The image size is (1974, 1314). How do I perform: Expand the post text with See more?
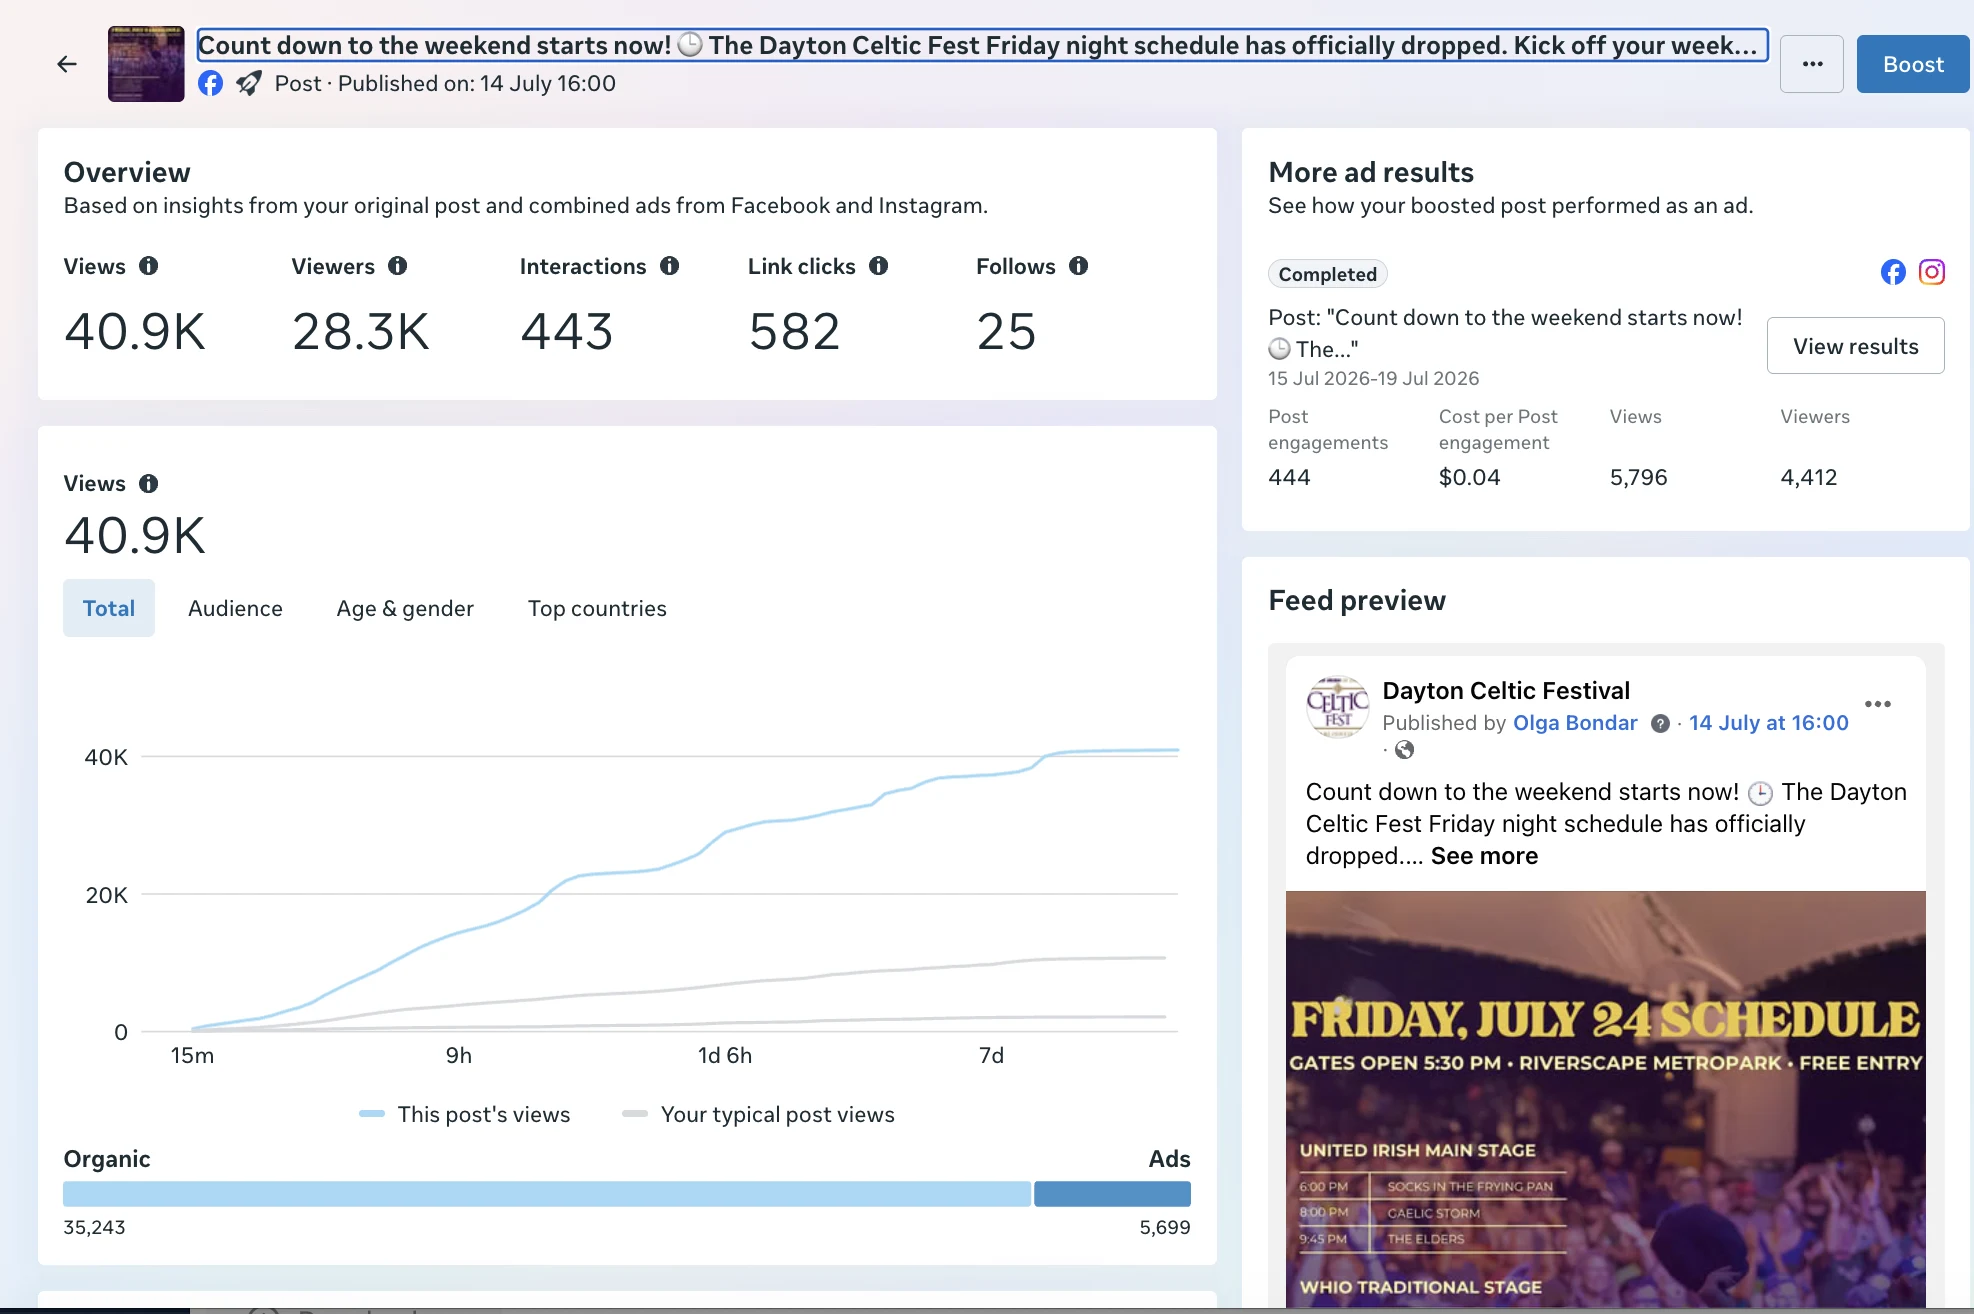pyautogui.click(x=1484, y=856)
